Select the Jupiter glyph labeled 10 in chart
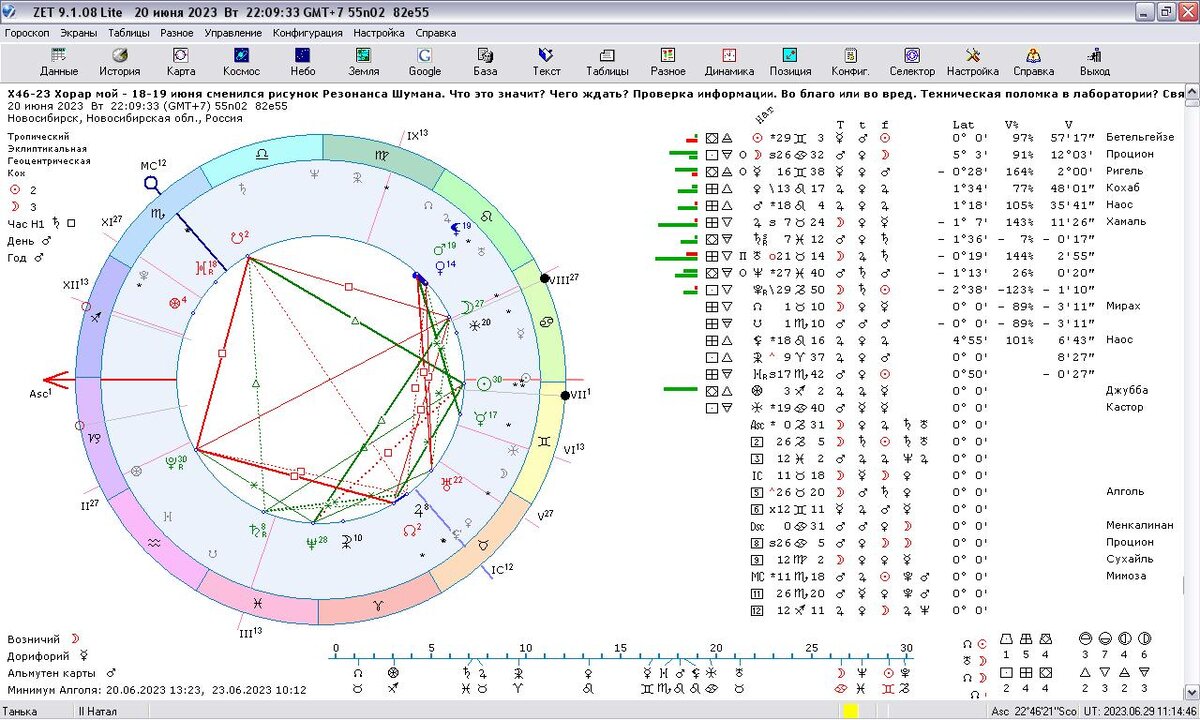Screen dimensions: 1200x720 pyautogui.click(x=345, y=541)
